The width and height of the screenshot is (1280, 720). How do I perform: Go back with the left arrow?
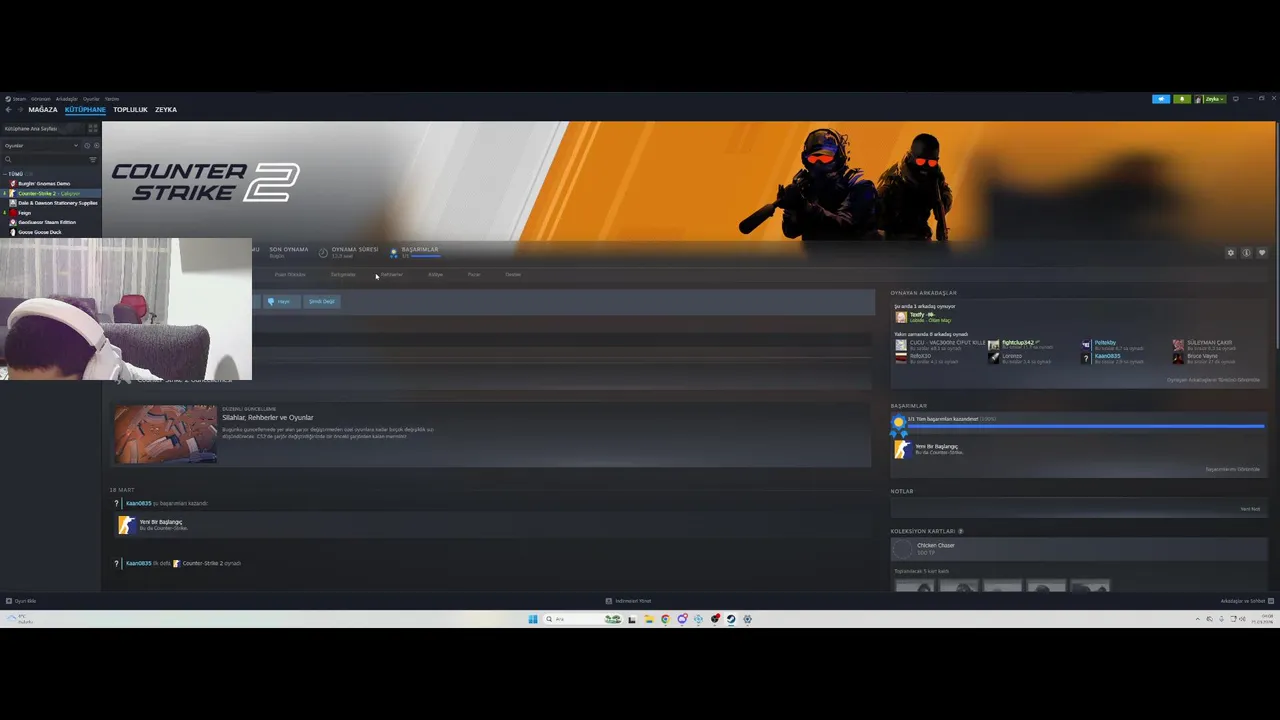[x=8, y=109]
